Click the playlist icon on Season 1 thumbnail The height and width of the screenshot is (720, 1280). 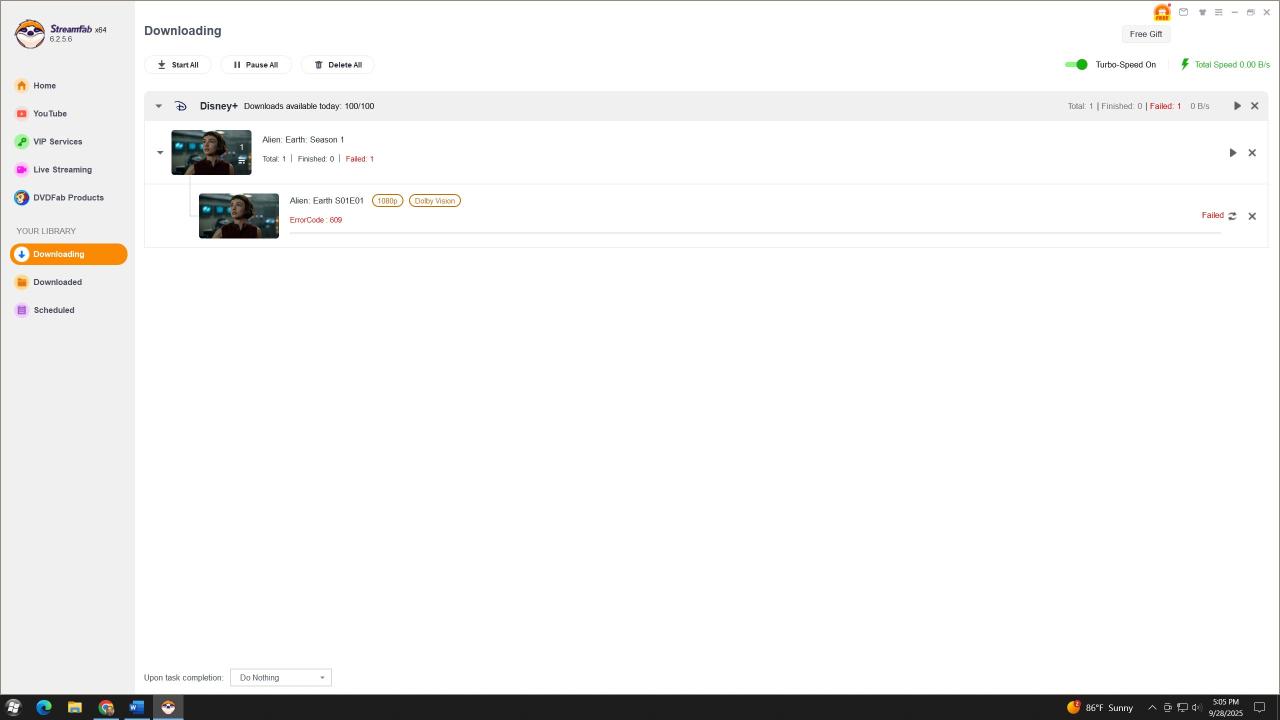[x=241, y=160]
